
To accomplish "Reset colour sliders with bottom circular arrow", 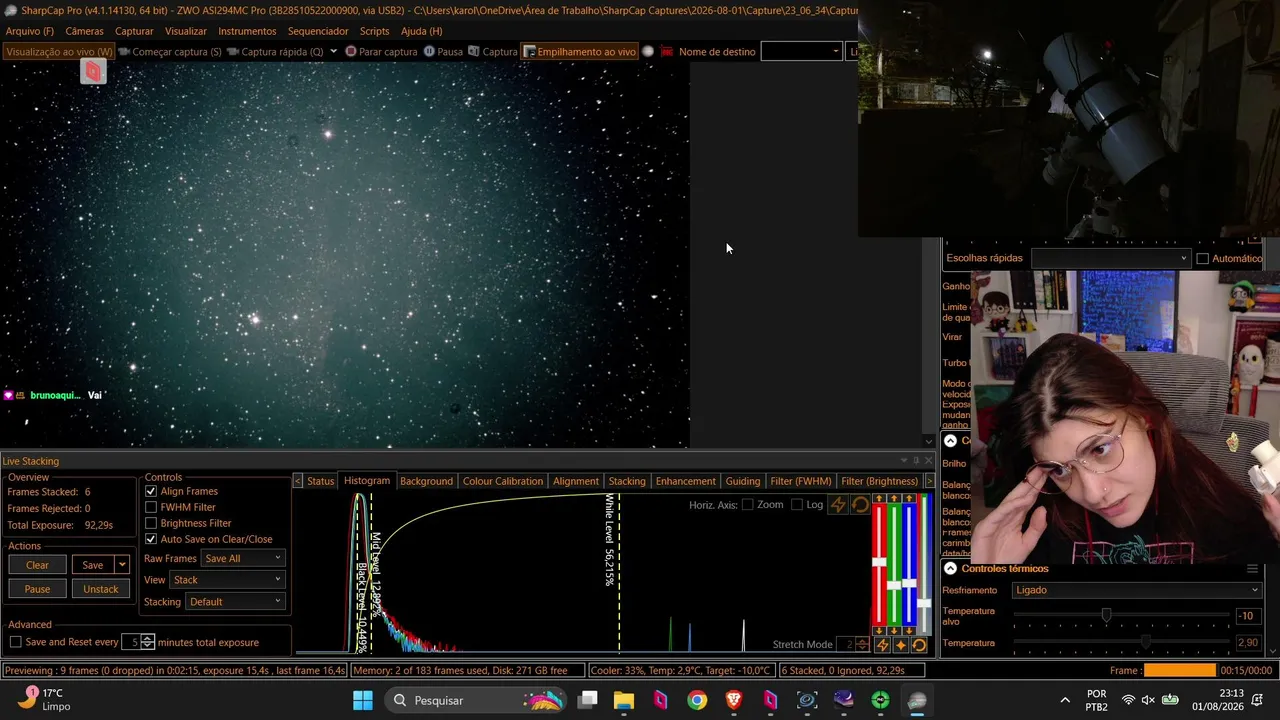I will pos(919,645).
